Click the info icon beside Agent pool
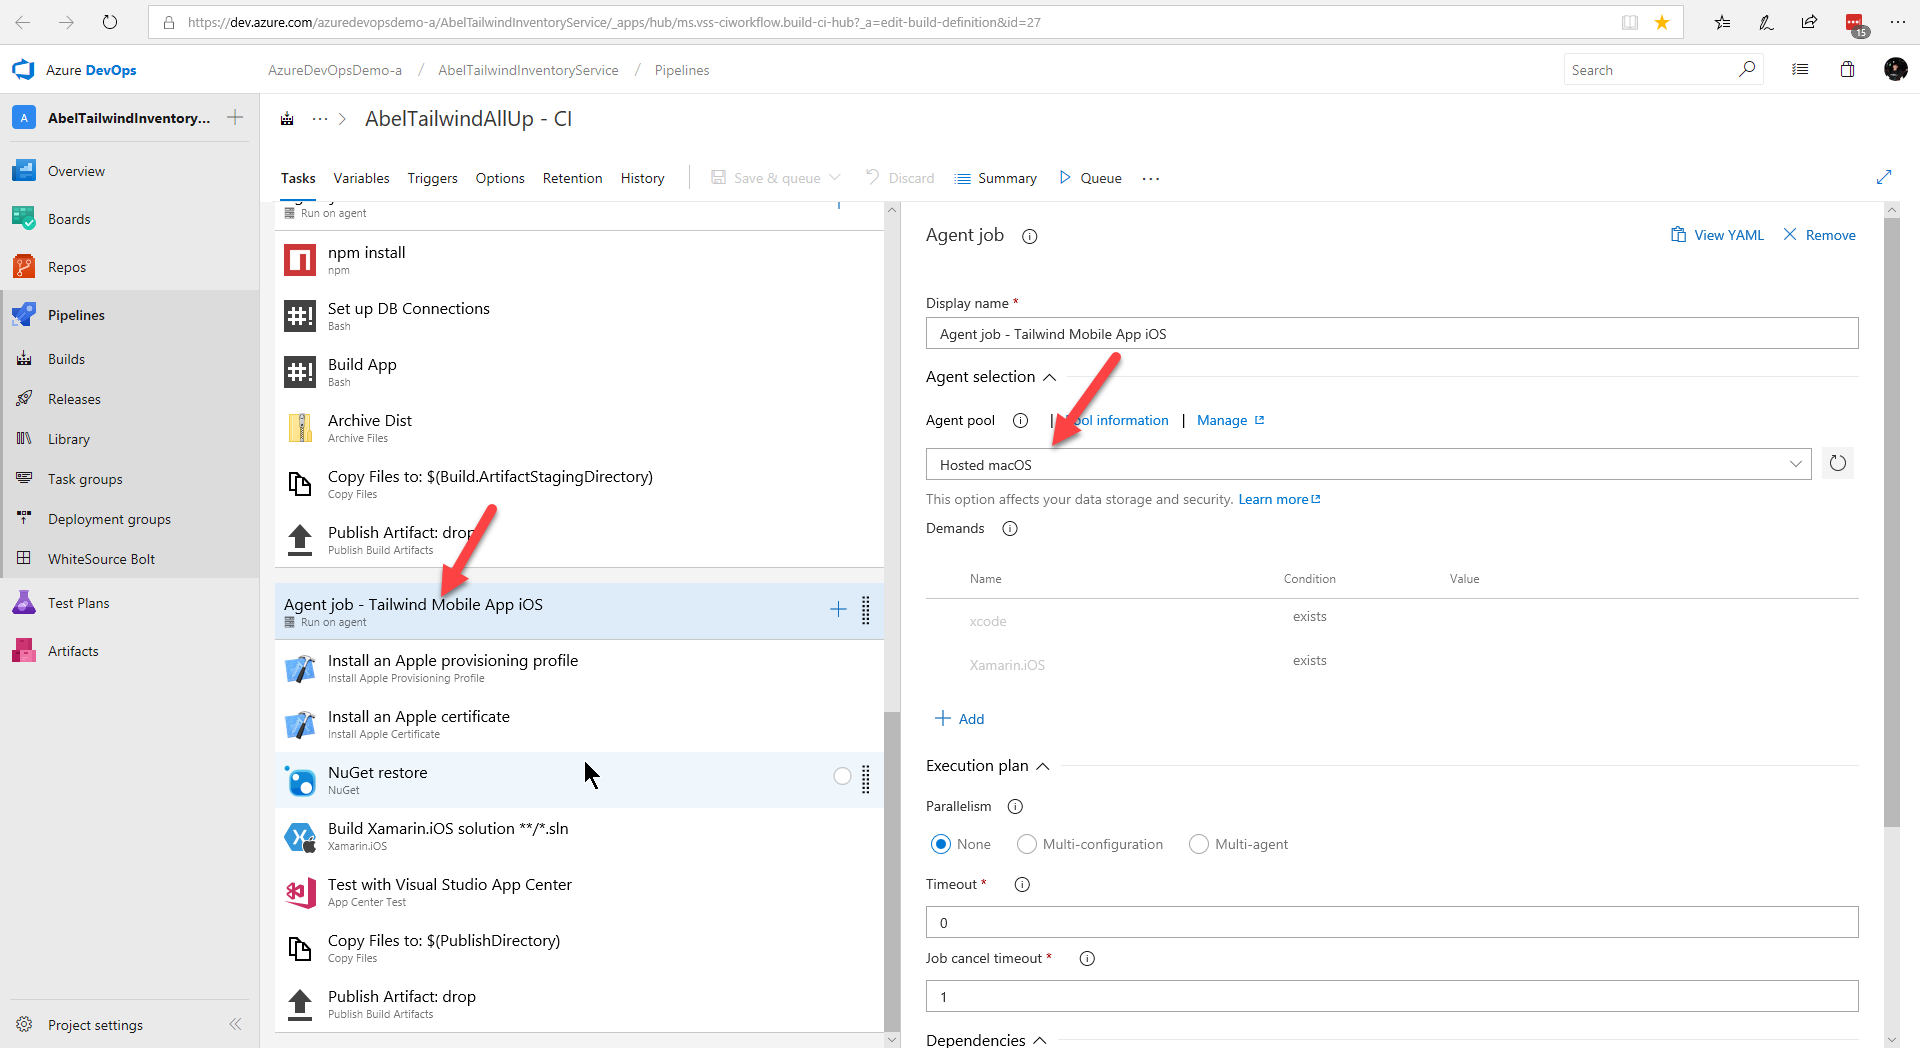This screenshot has height=1048, width=1920. coord(1020,420)
